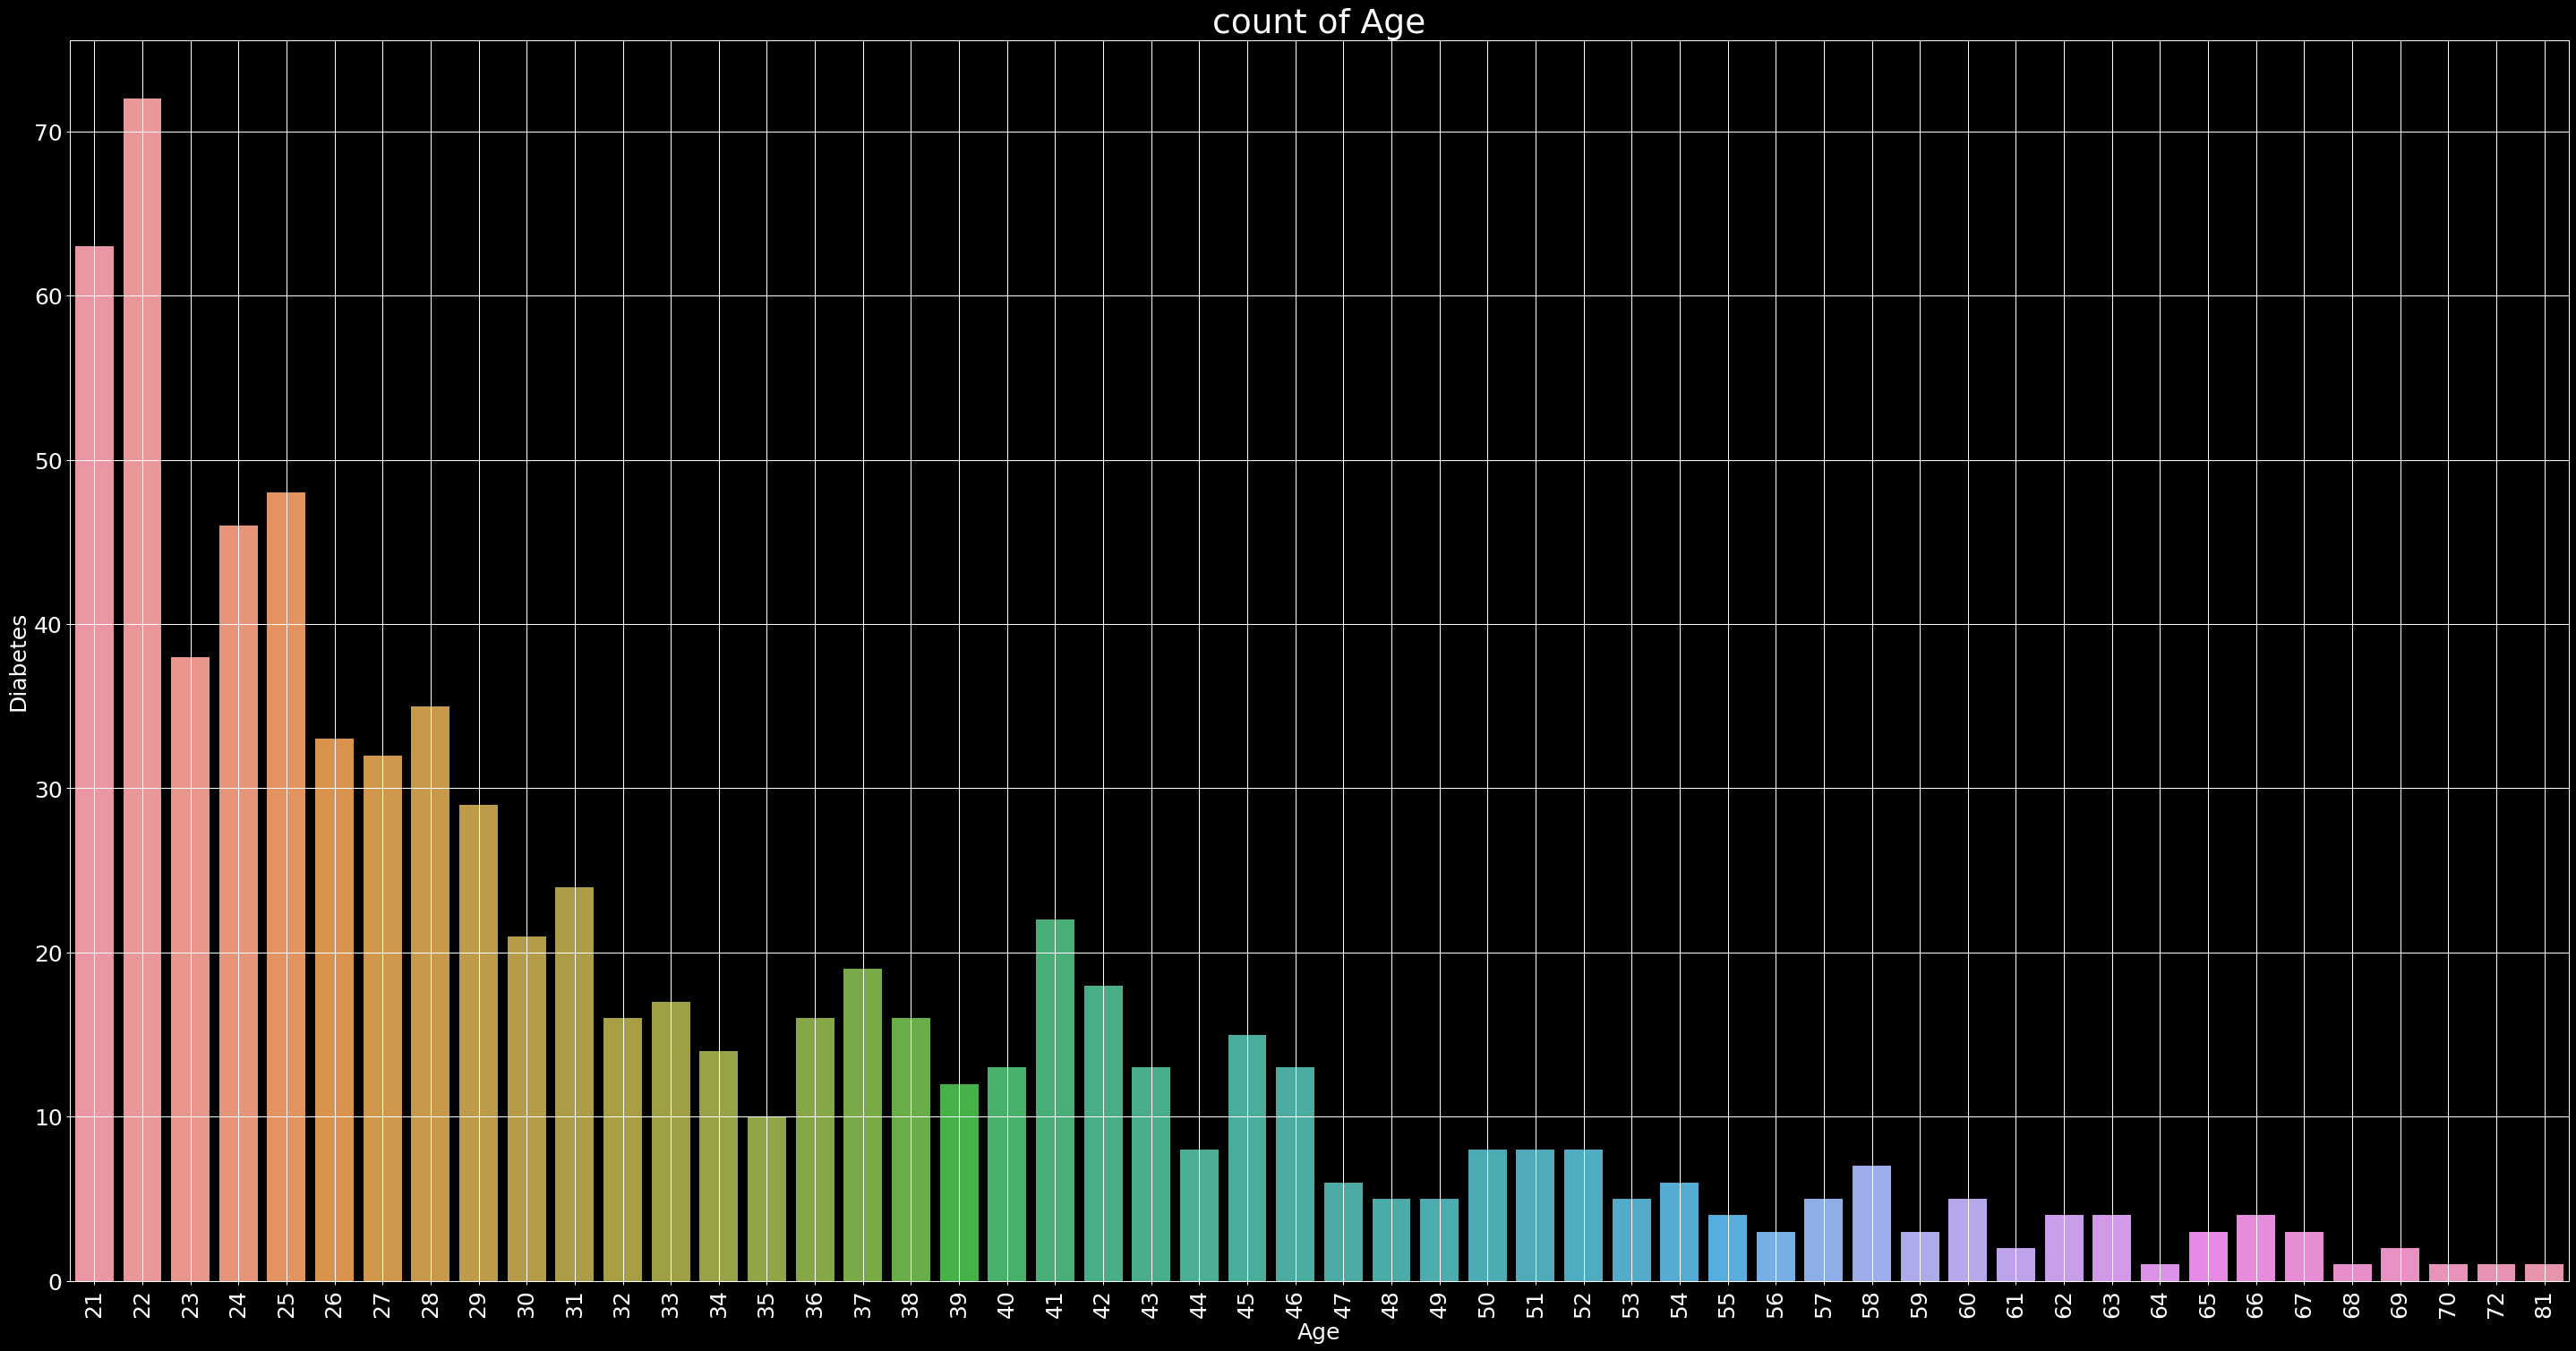Click the chart title 'count of Age'
2576x1351 pixels.
[x=1318, y=21]
